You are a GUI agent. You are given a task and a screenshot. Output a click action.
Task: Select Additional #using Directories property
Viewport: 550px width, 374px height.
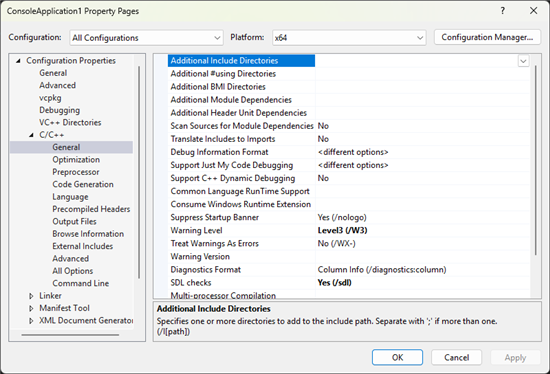coord(241,74)
